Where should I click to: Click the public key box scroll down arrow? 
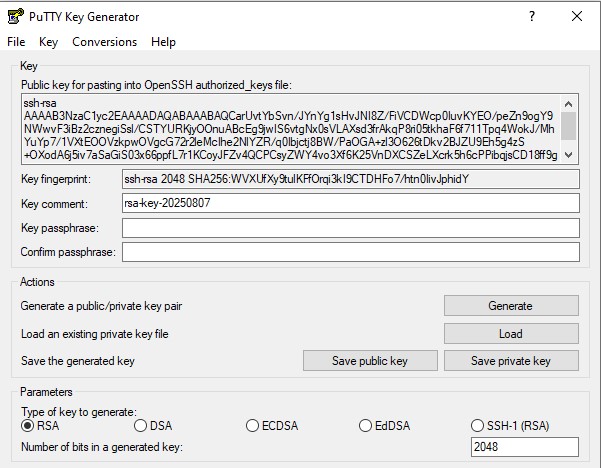click(569, 155)
